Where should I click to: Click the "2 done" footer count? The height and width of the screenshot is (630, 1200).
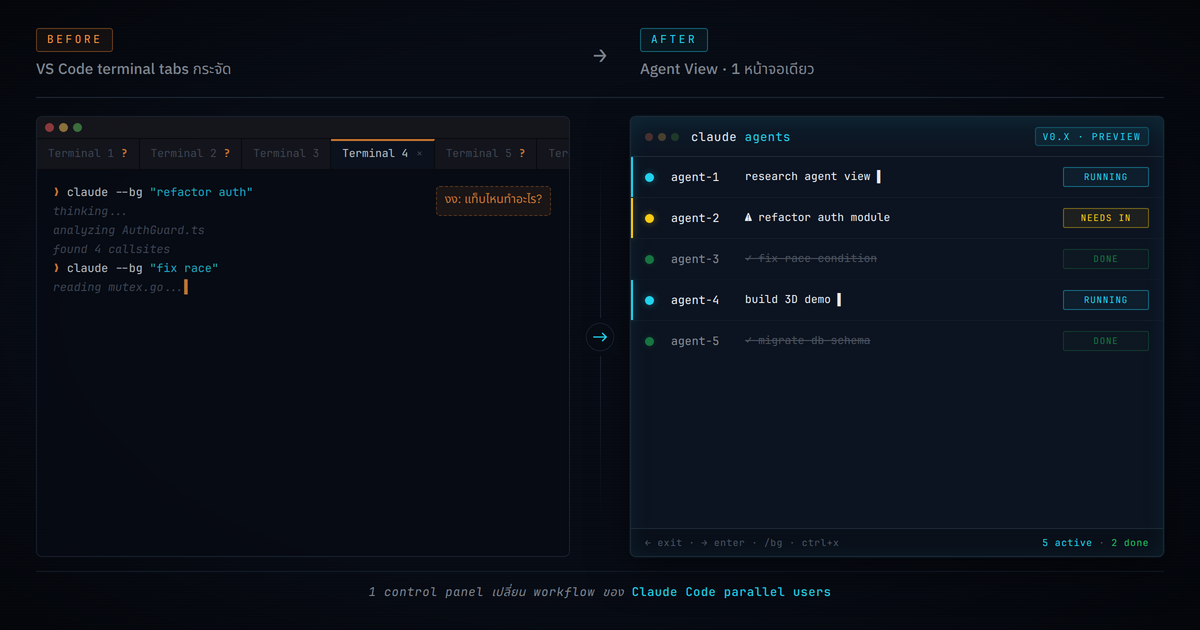click(x=1130, y=543)
